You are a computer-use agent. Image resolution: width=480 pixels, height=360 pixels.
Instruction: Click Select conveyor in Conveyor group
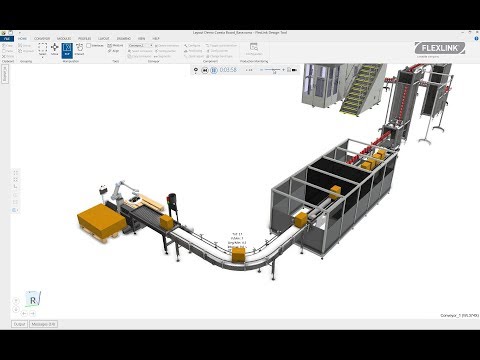coord(140,51)
